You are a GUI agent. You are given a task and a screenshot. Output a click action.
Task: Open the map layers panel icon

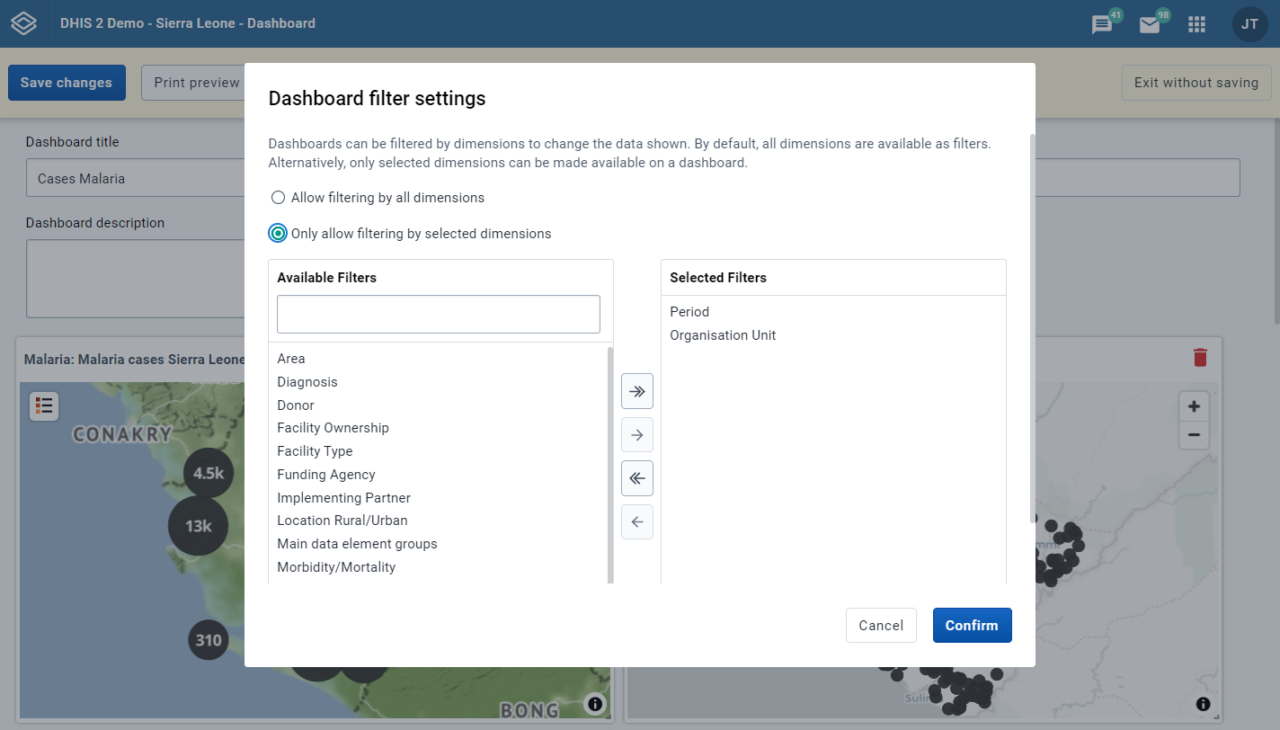pyautogui.click(x=43, y=406)
